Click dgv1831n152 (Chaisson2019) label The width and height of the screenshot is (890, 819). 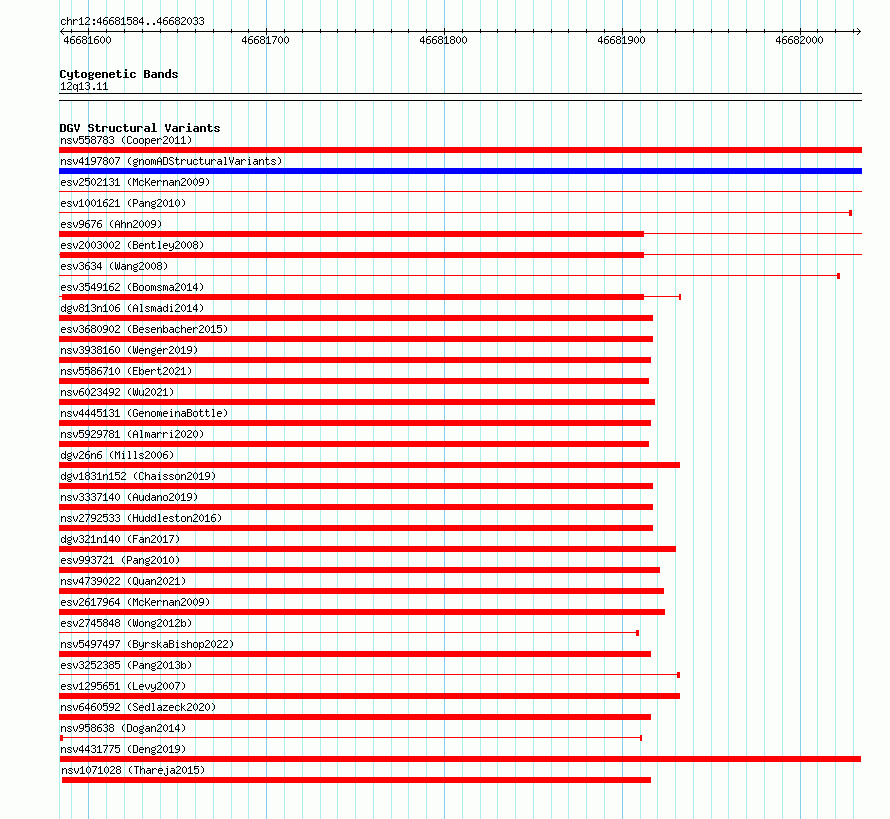[138, 476]
